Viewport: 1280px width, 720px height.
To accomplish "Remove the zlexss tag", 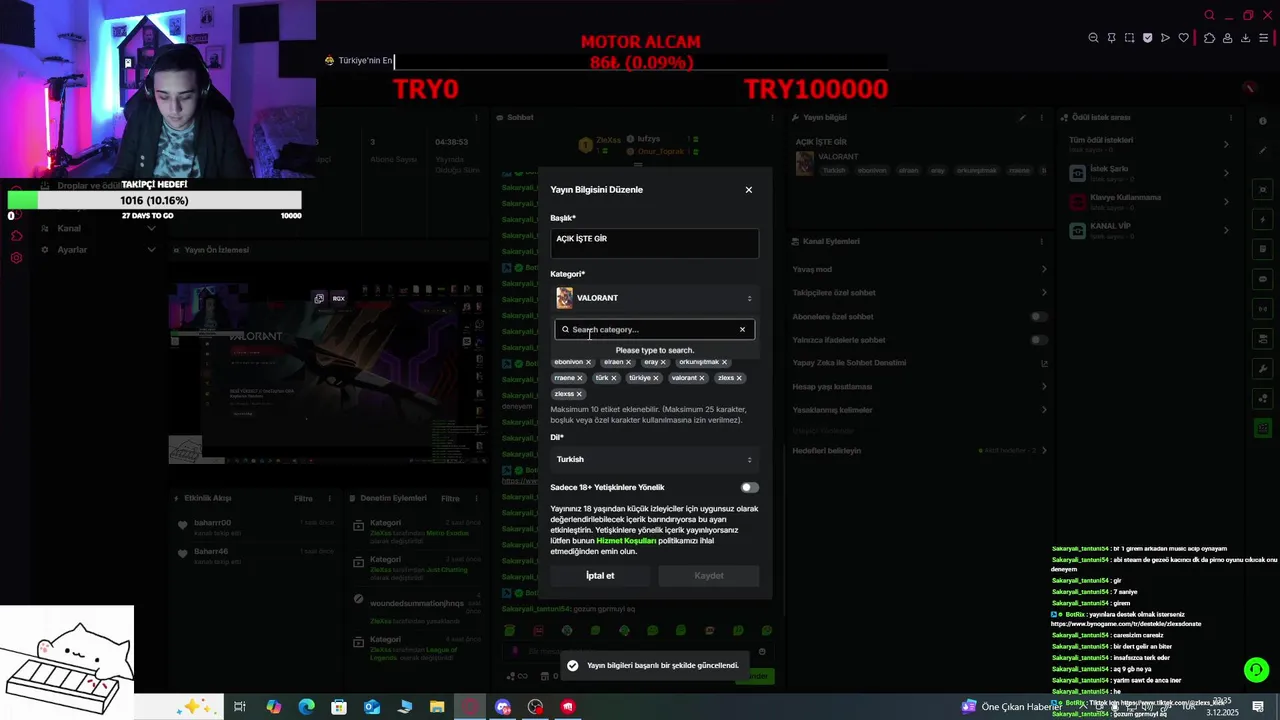I will pos(579,394).
